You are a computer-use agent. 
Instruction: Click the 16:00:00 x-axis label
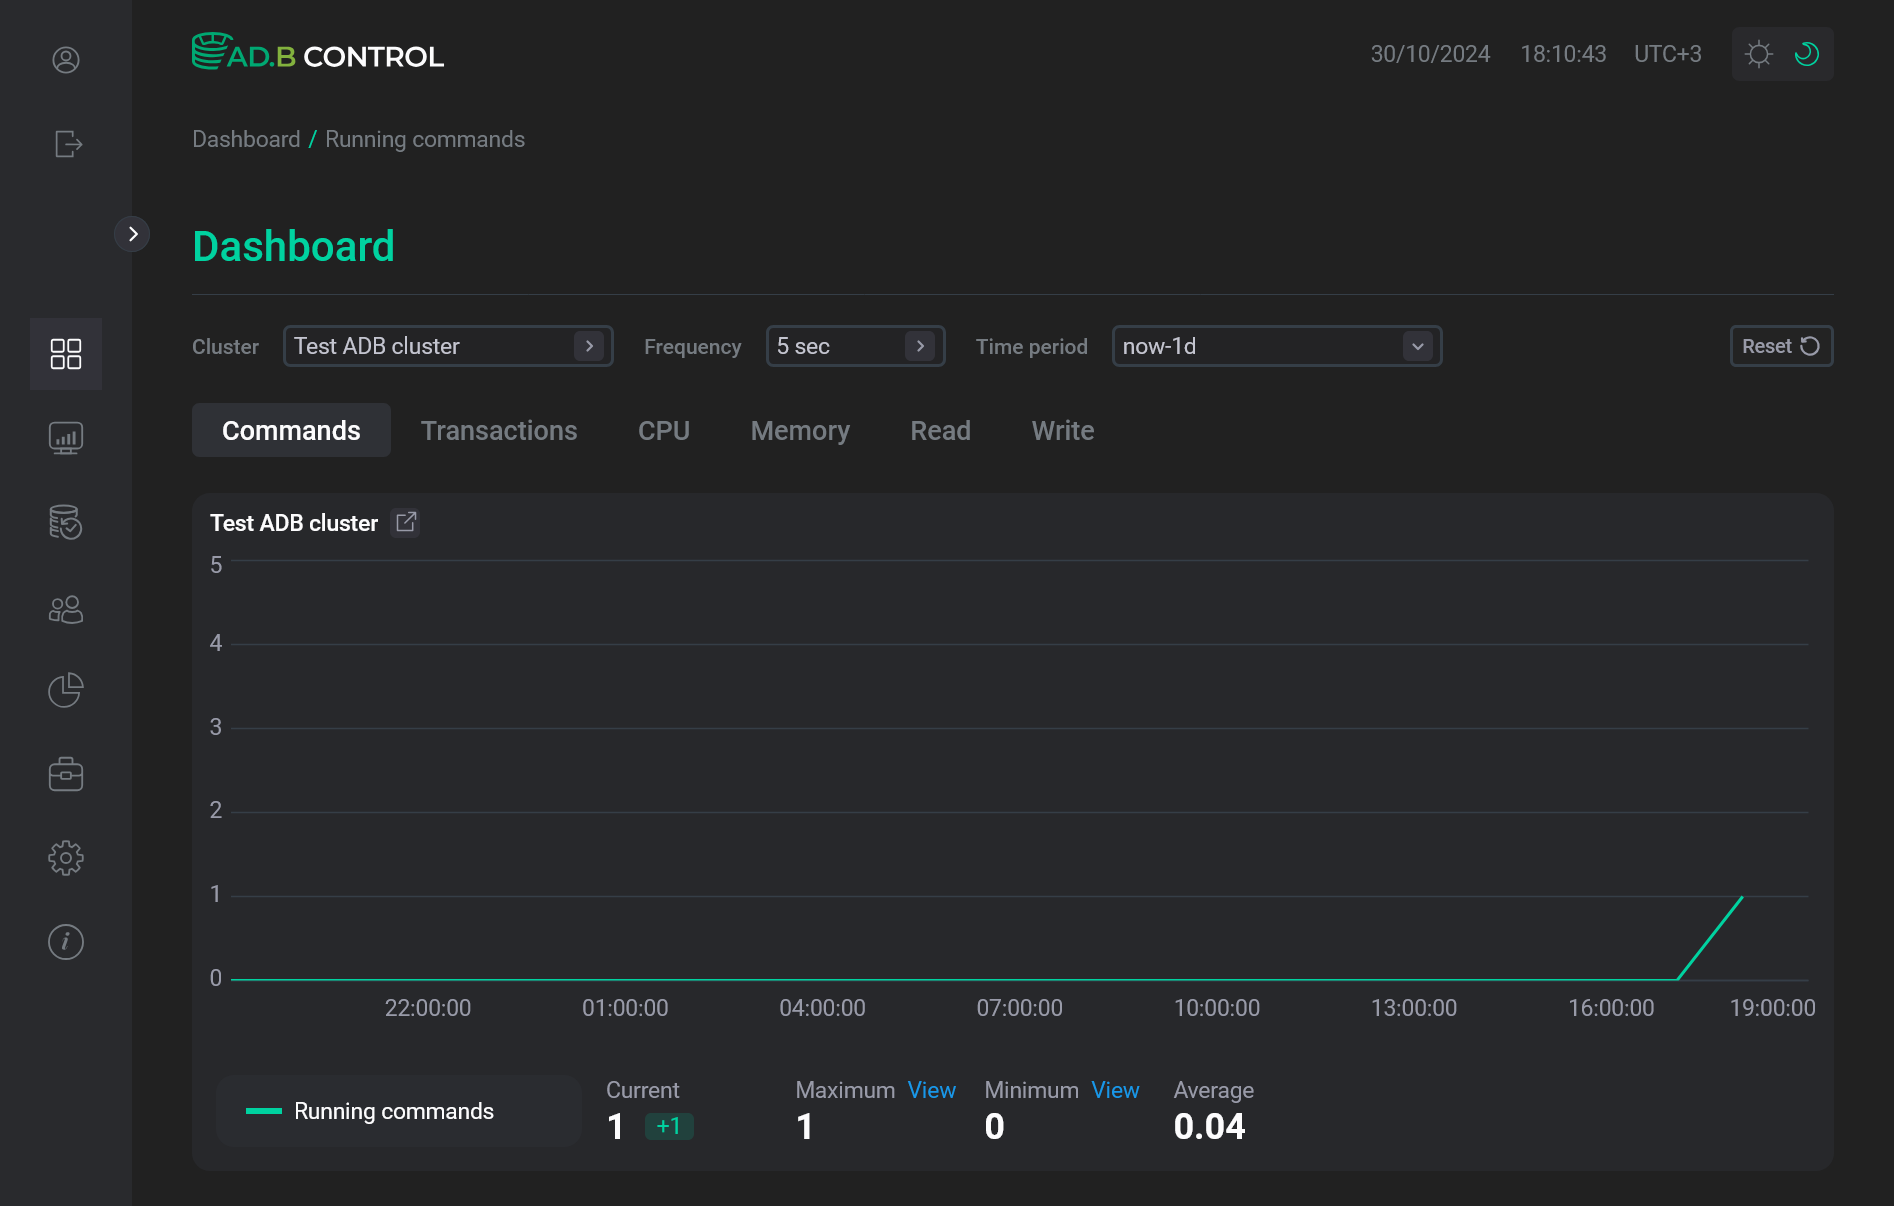pyautogui.click(x=1611, y=1008)
